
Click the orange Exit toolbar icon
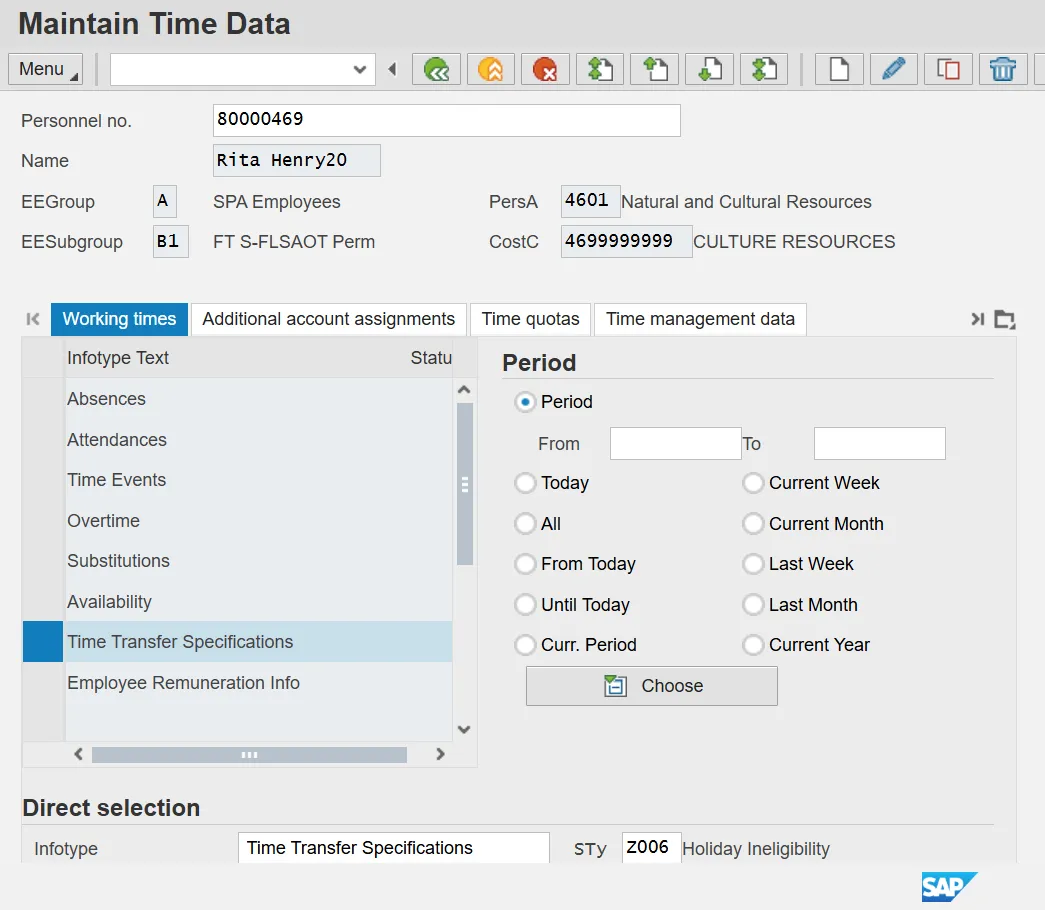pos(491,69)
